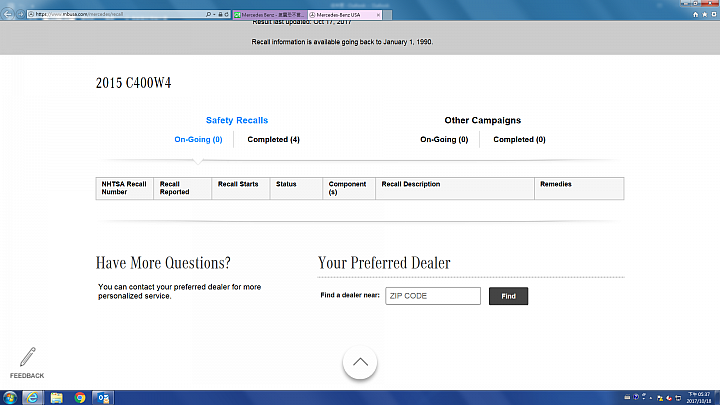Click the 2015 C400W4 vehicle heading
720x405 pixels.
point(133,83)
